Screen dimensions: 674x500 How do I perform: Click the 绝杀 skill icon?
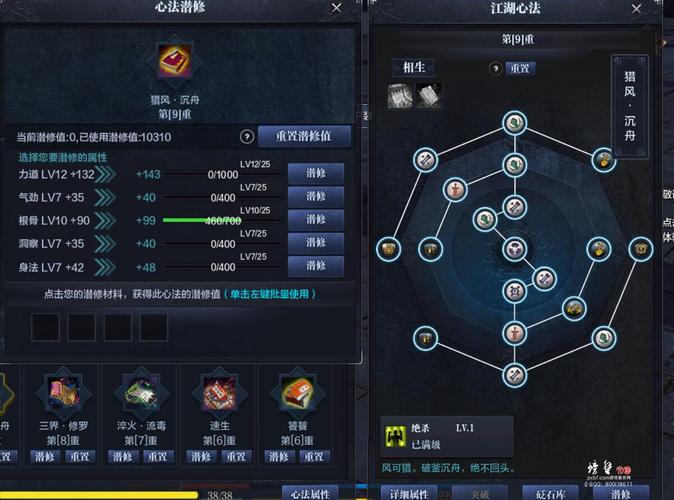(x=395, y=436)
